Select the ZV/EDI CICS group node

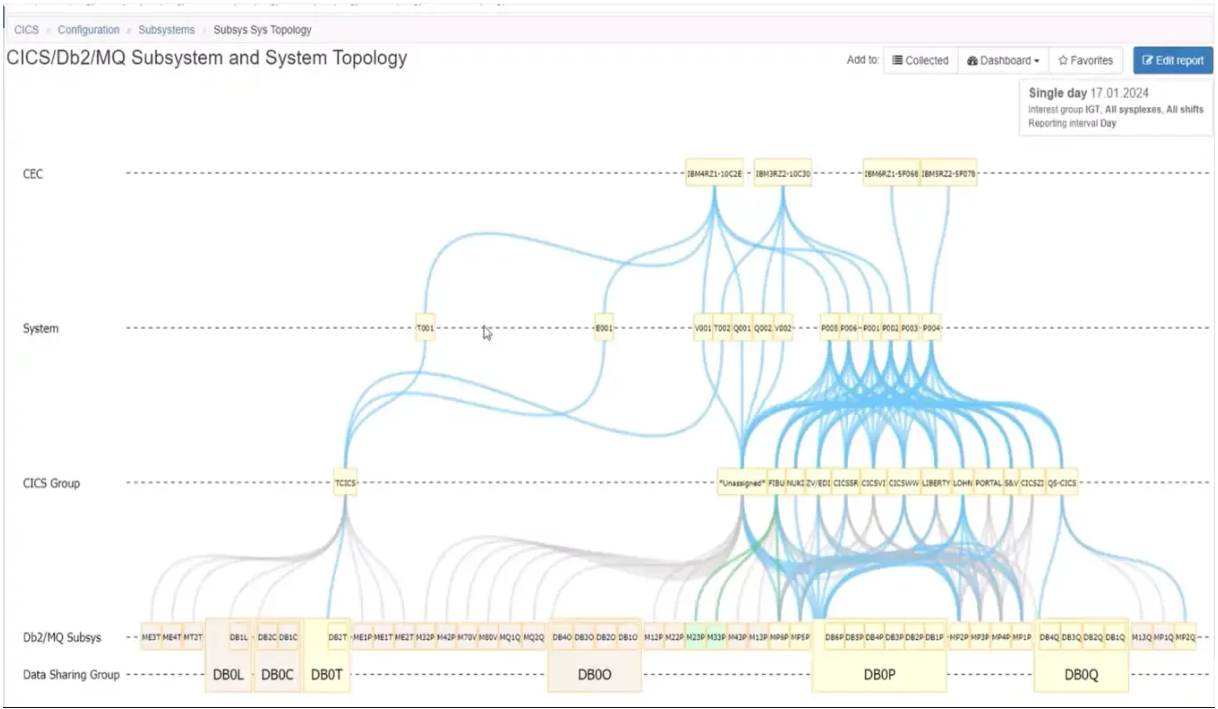click(818, 483)
